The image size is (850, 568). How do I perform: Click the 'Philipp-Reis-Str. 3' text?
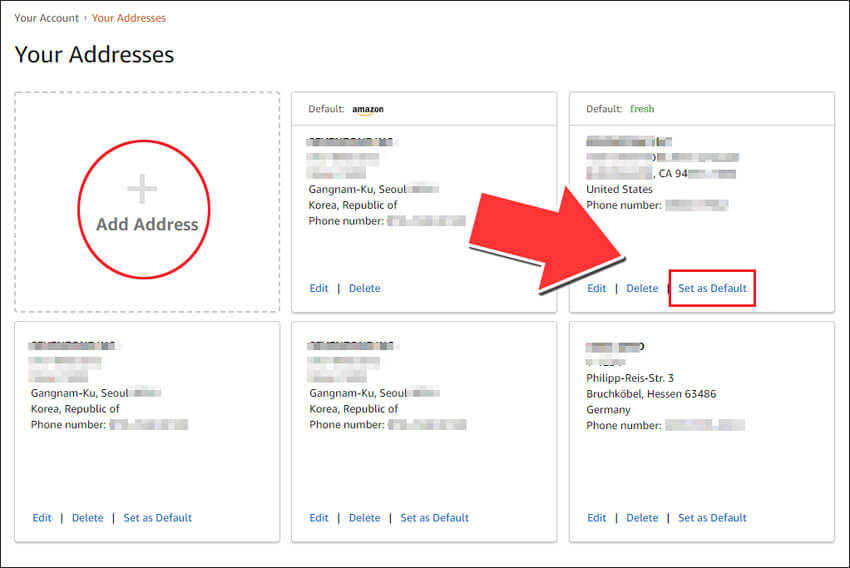point(630,378)
